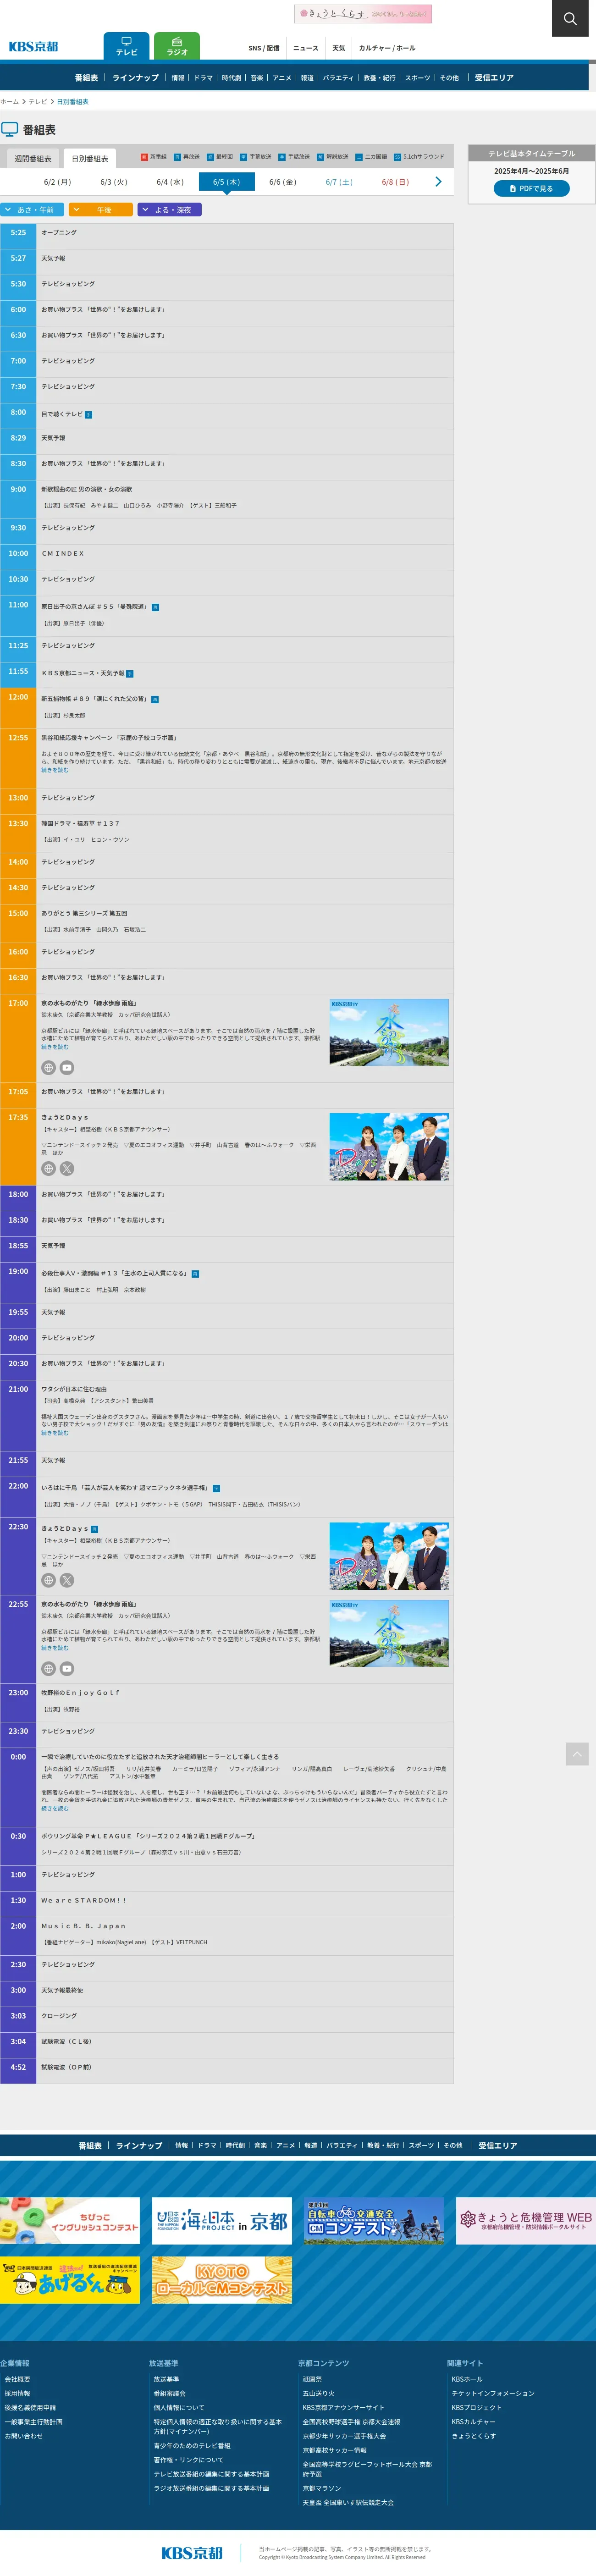Jump to 午後 section
Image resolution: width=596 pixels, height=2576 pixels.
click(100, 210)
